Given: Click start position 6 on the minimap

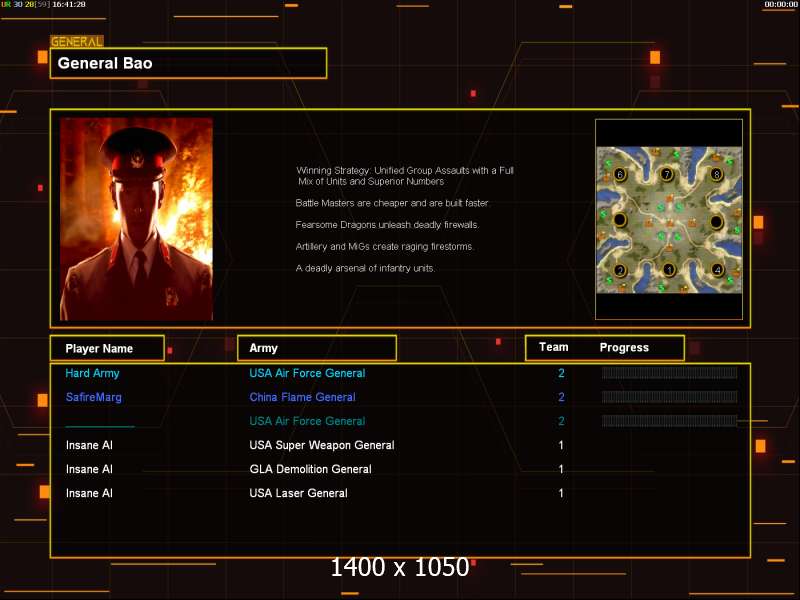Looking at the screenshot, I should click(620, 174).
